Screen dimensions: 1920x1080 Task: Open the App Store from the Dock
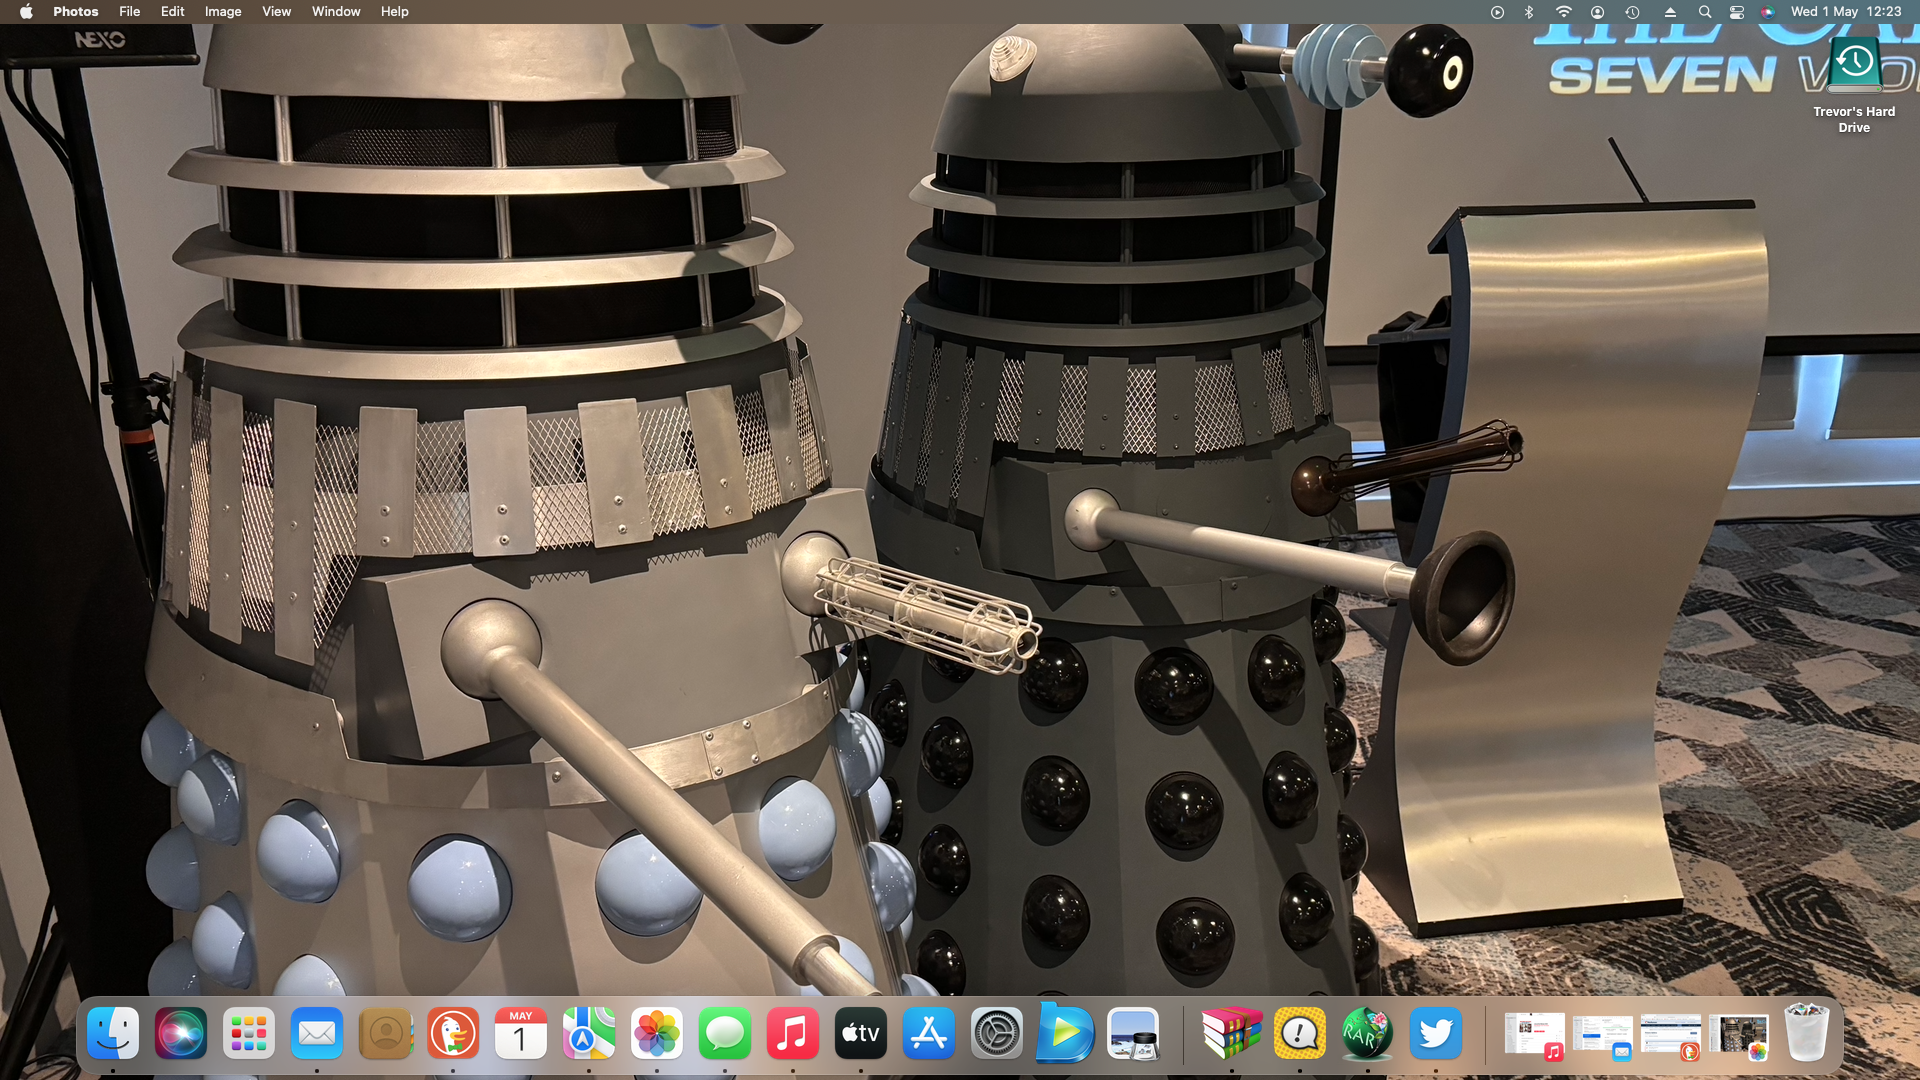coord(929,1033)
